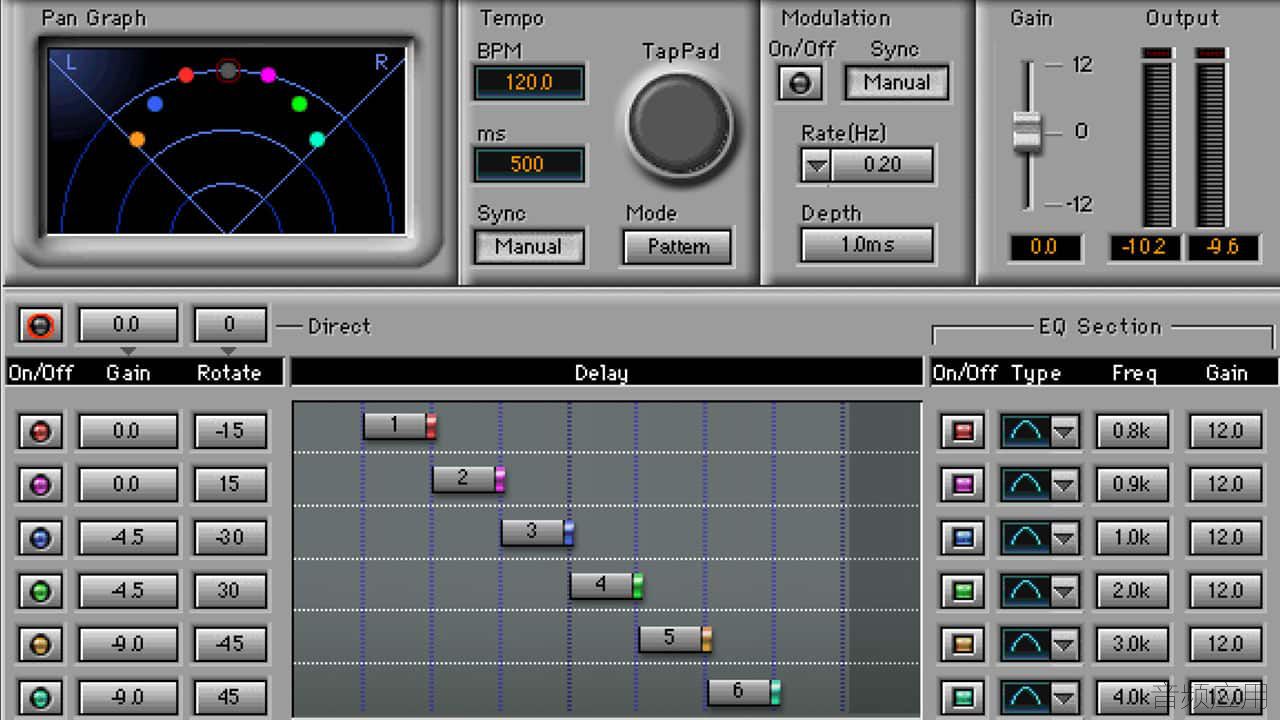The width and height of the screenshot is (1280, 720).
Task: Select delay block 6 on timeline
Action: (x=744, y=691)
